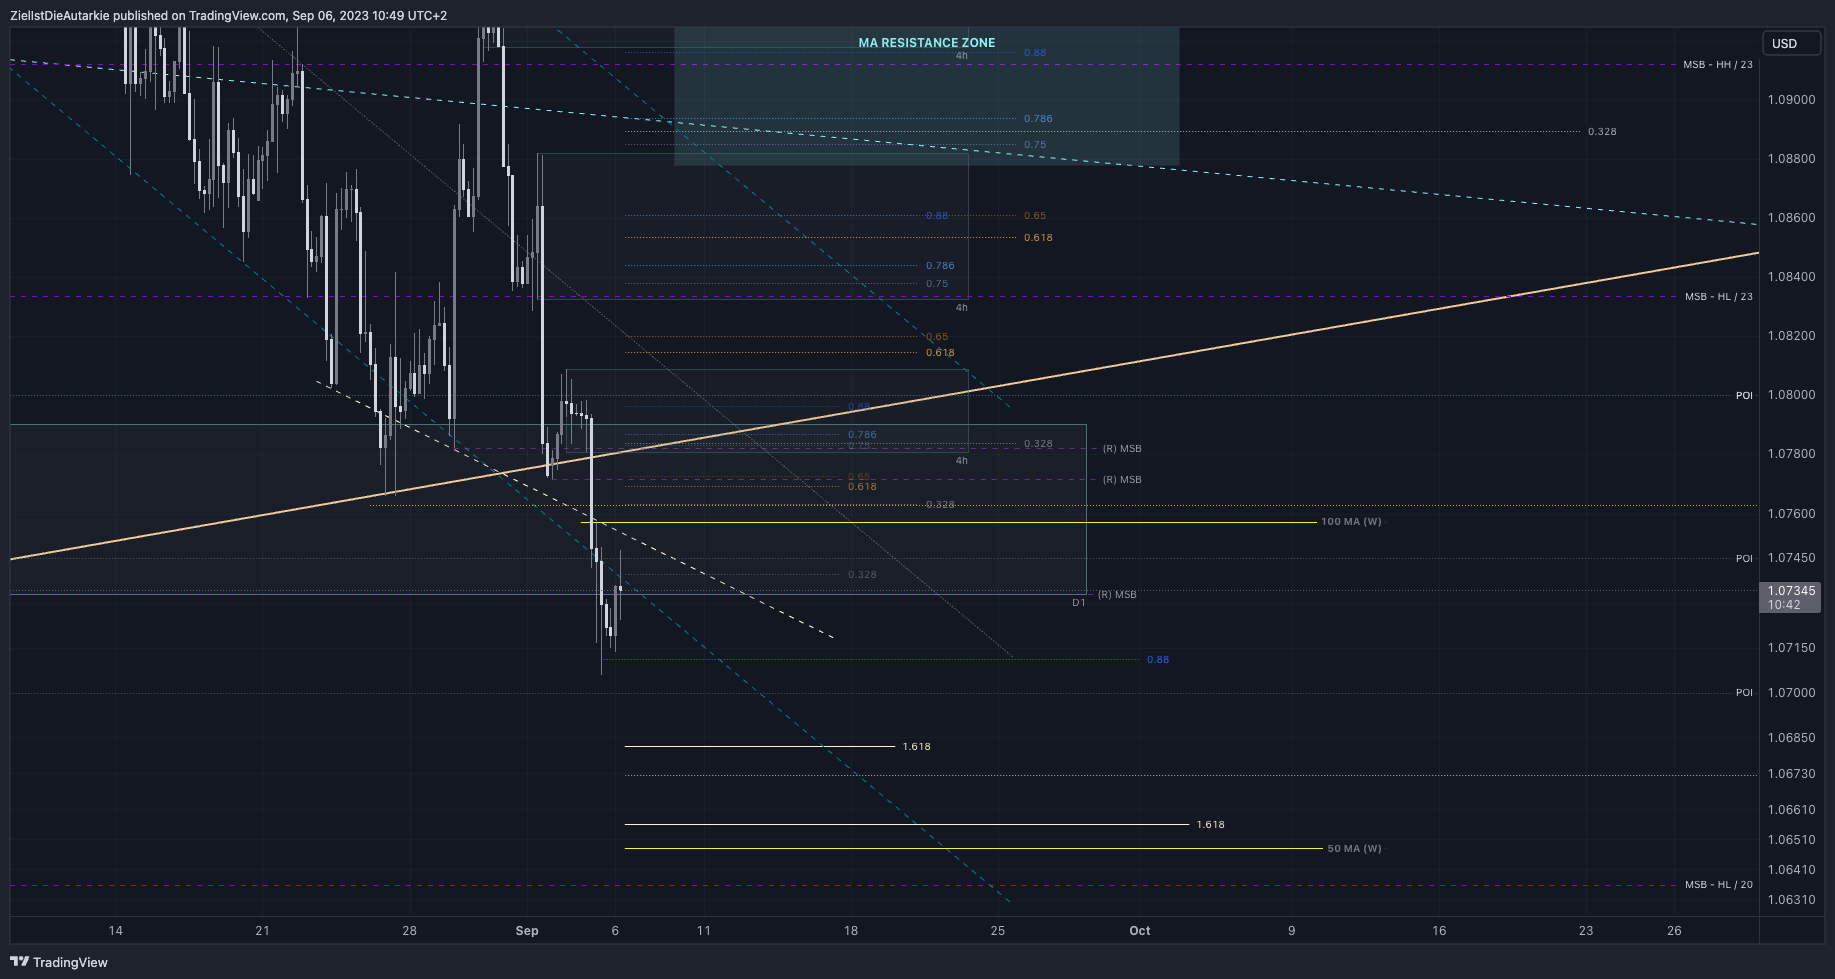This screenshot has width=1835, height=979.
Task: Click the Sep date on time axis
Action: click(527, 931)
